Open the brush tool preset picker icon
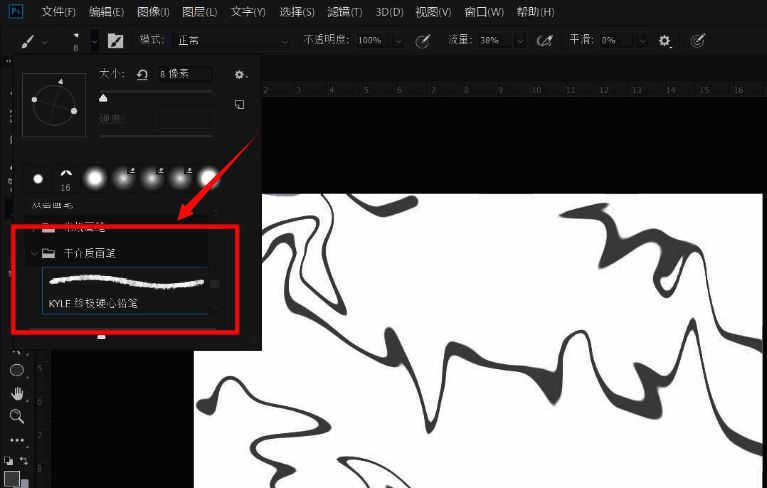767x488 pixels. (x=27, y=41)
